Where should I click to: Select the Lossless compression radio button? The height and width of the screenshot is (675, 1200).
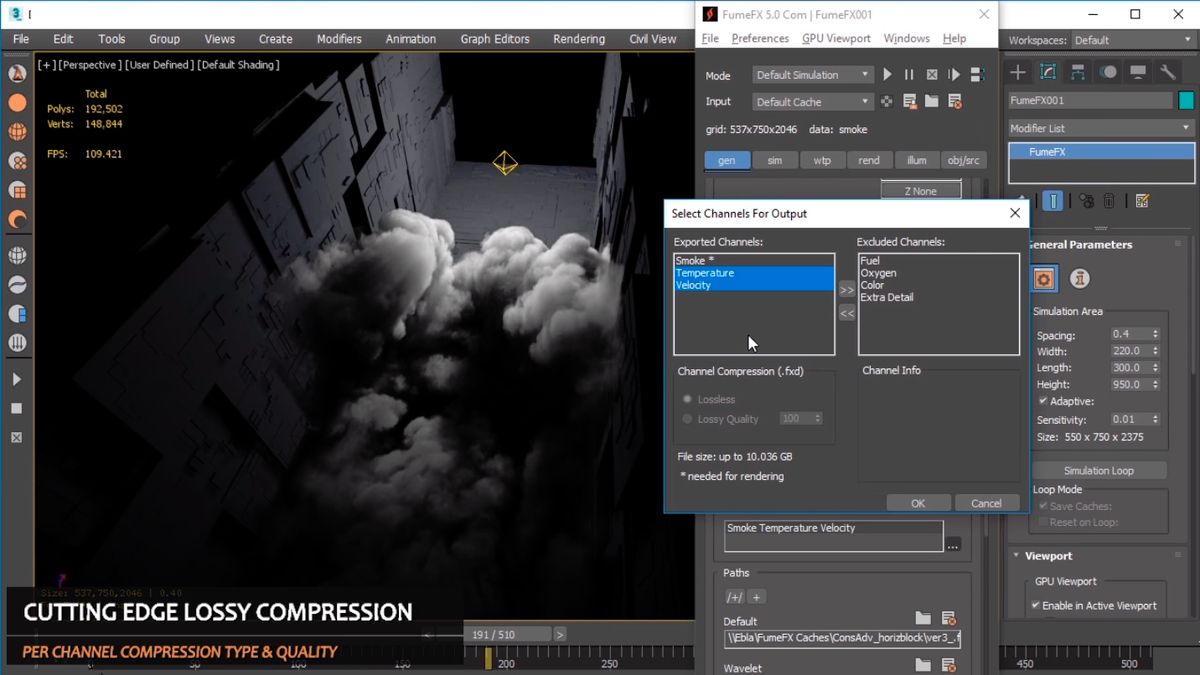tap(687, 399)
